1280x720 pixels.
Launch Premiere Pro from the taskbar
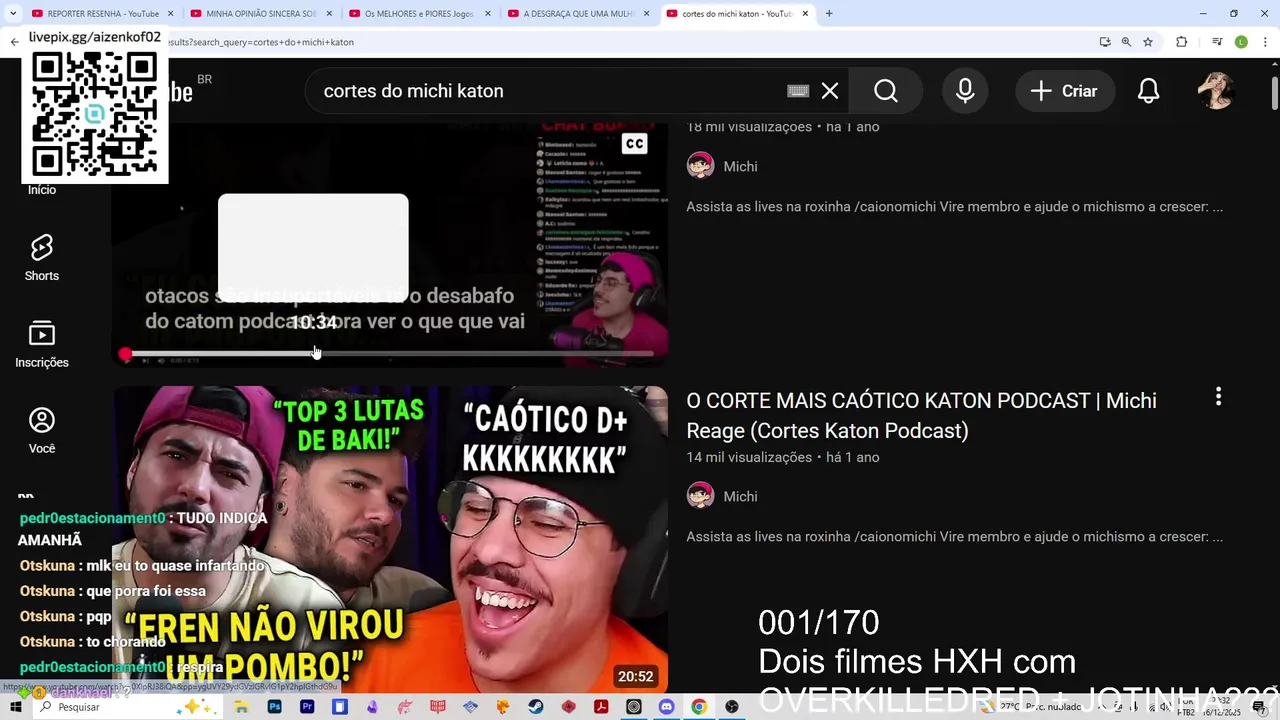(307, 707)
